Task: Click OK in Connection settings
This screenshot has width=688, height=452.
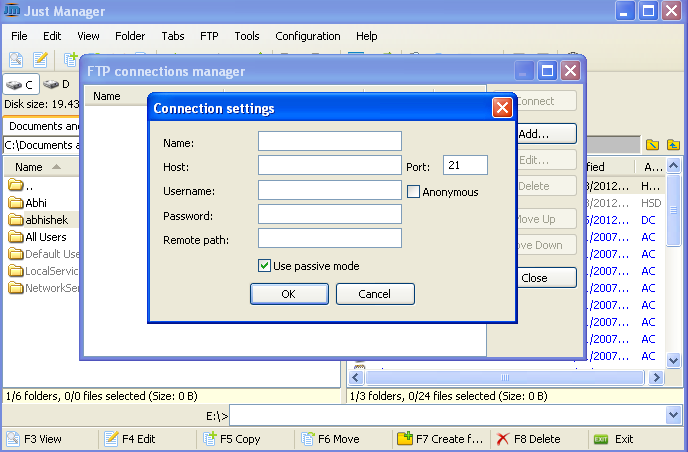Action: pyautogui.click(x=288, y=294)
